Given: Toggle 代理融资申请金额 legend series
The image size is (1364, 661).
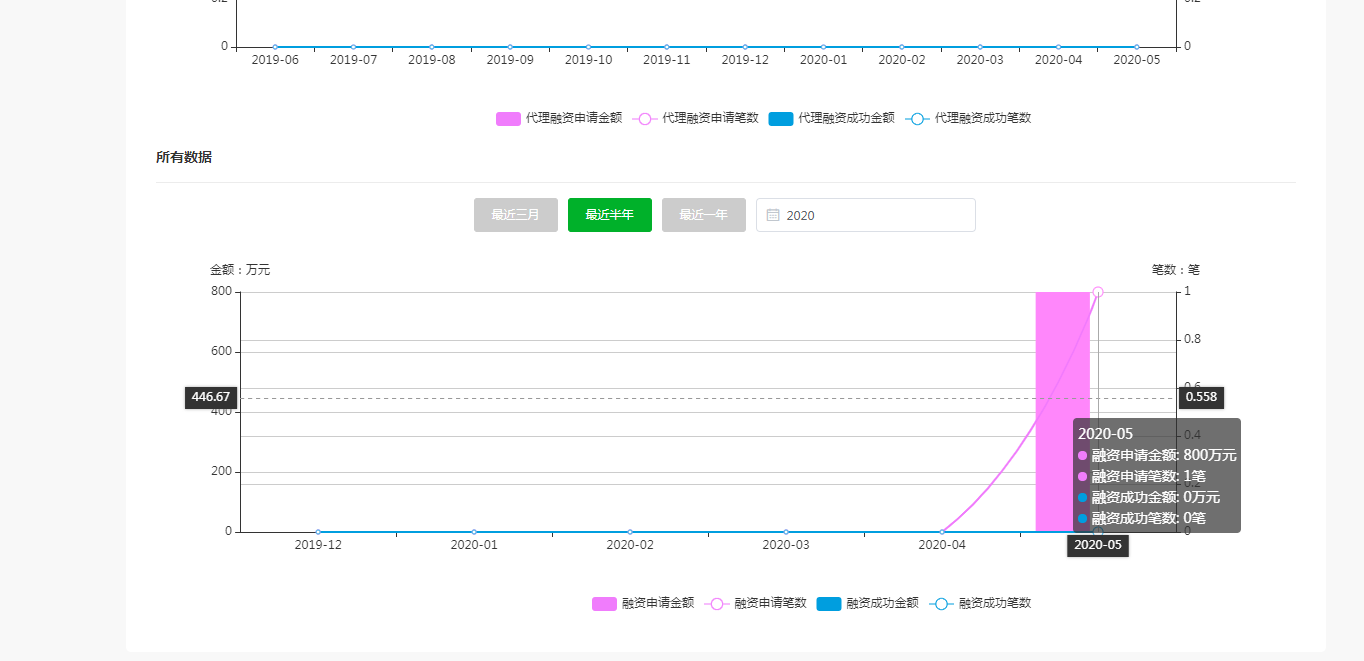Looking at the screenshot, I should (x=559, y=118).
